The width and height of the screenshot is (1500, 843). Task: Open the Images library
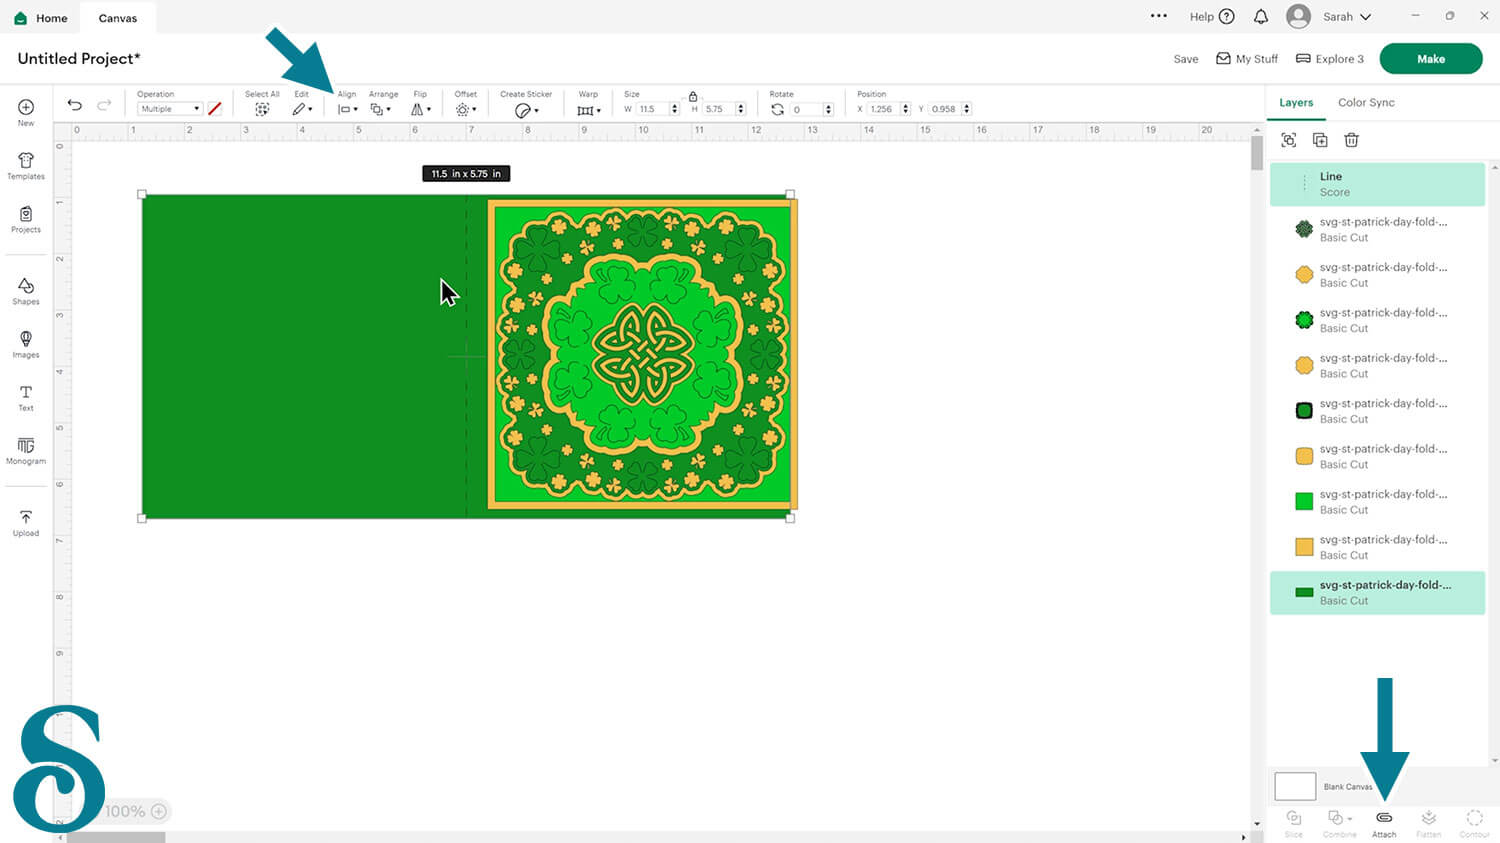(26, 344)
